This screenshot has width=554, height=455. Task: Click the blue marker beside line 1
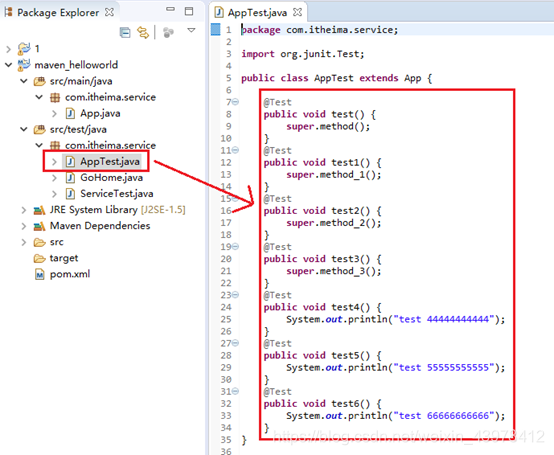(x=215, y=30)
